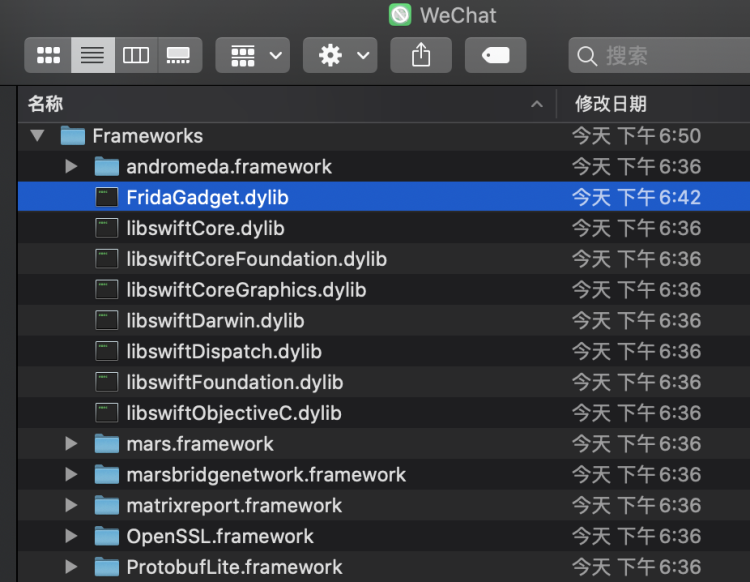750x582 pixels.
Task: Click the OpenSSL.framework folder icon
Action: [106, 536]
